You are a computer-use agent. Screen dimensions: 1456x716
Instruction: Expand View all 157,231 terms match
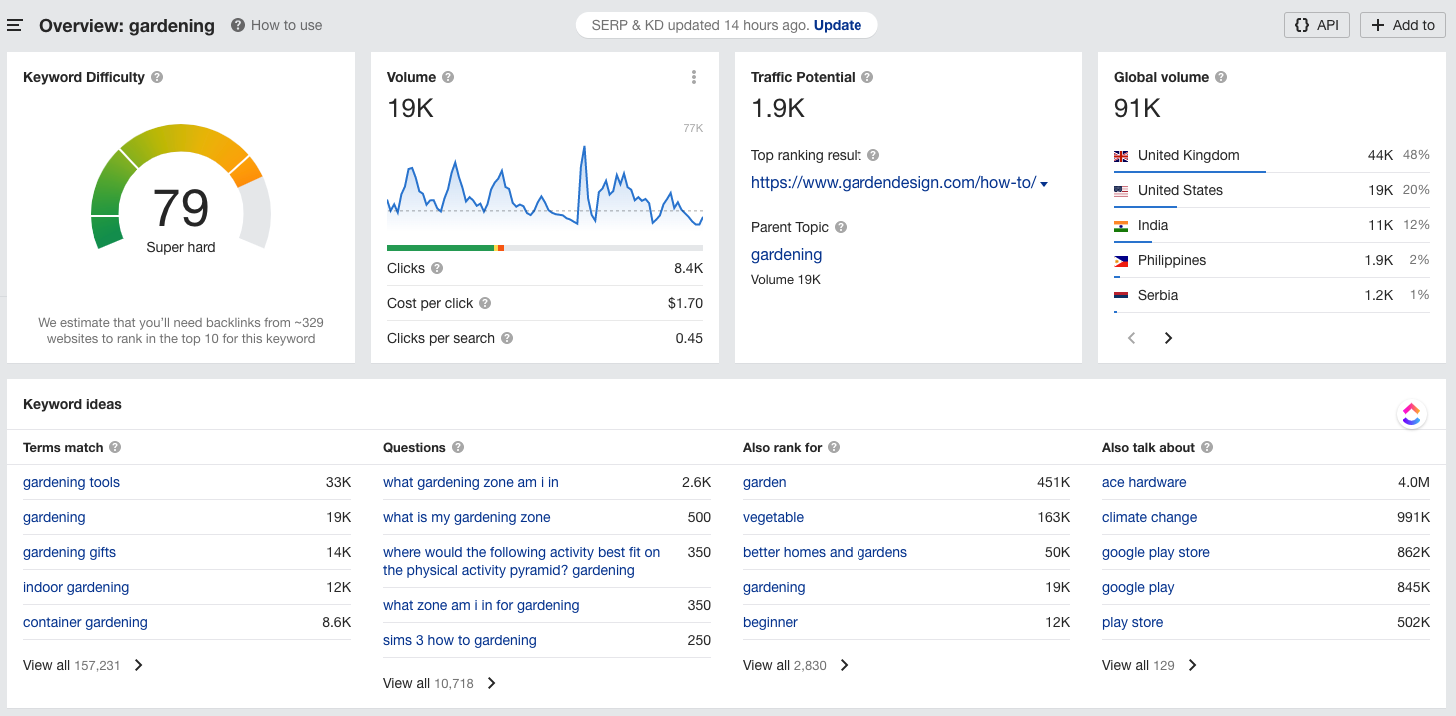click(84, 665)
